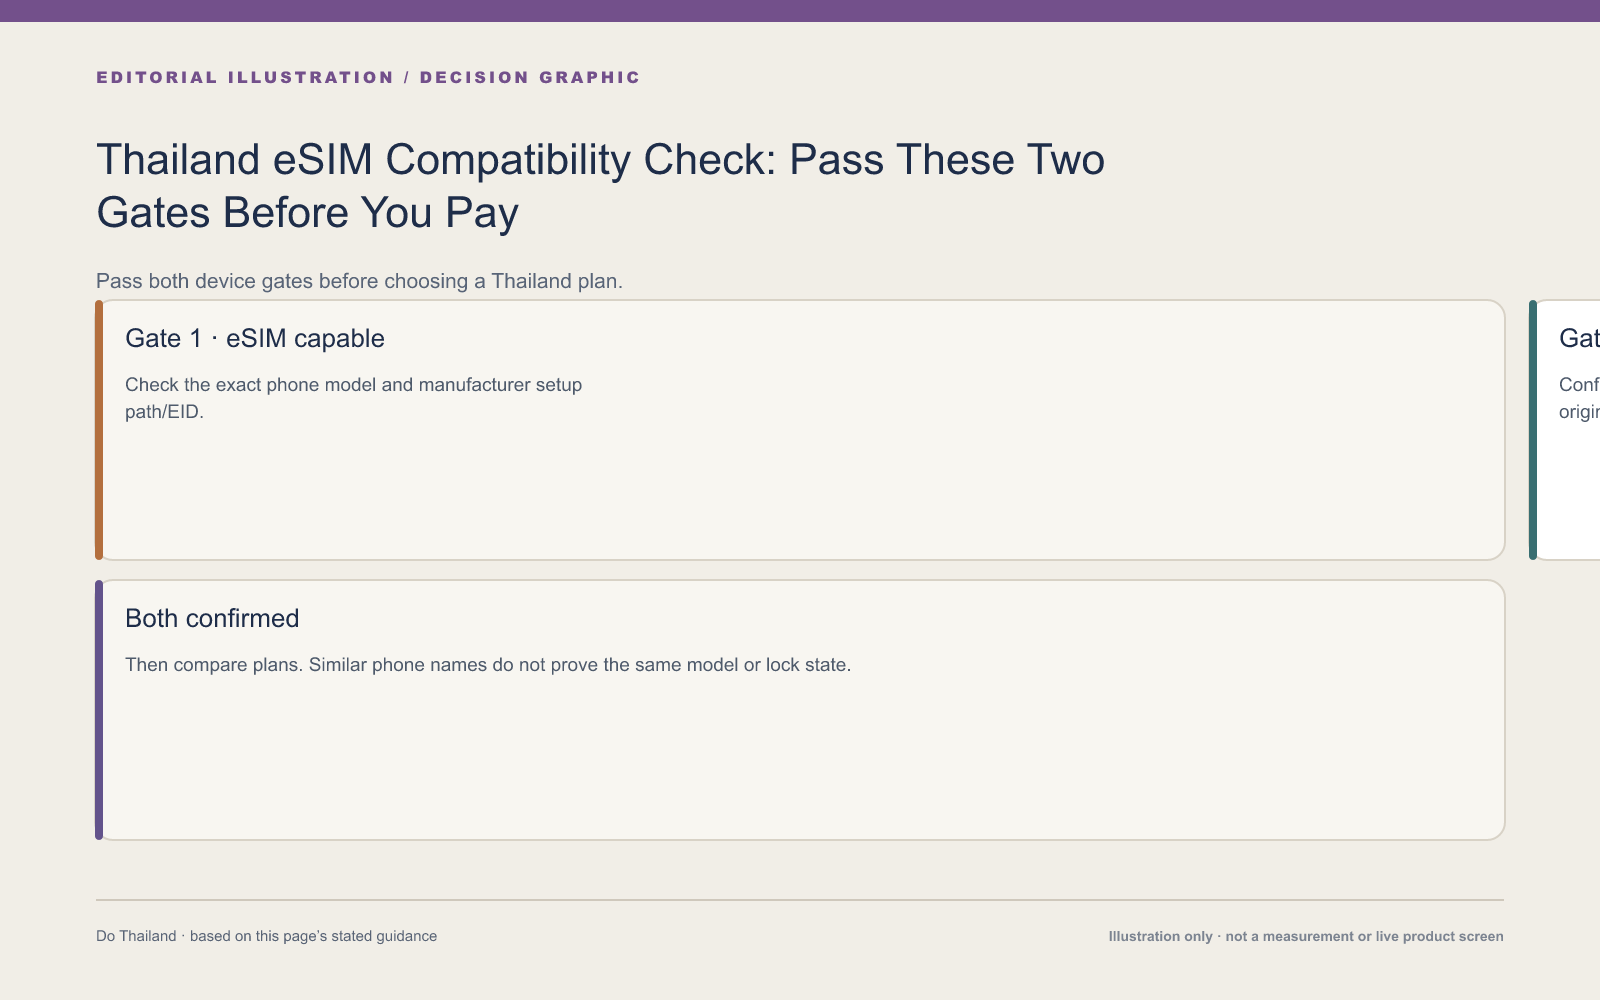
Task: Click the Gate 1 eSIM capable heading
Action: pyautogui.click(x=255, y=338)
